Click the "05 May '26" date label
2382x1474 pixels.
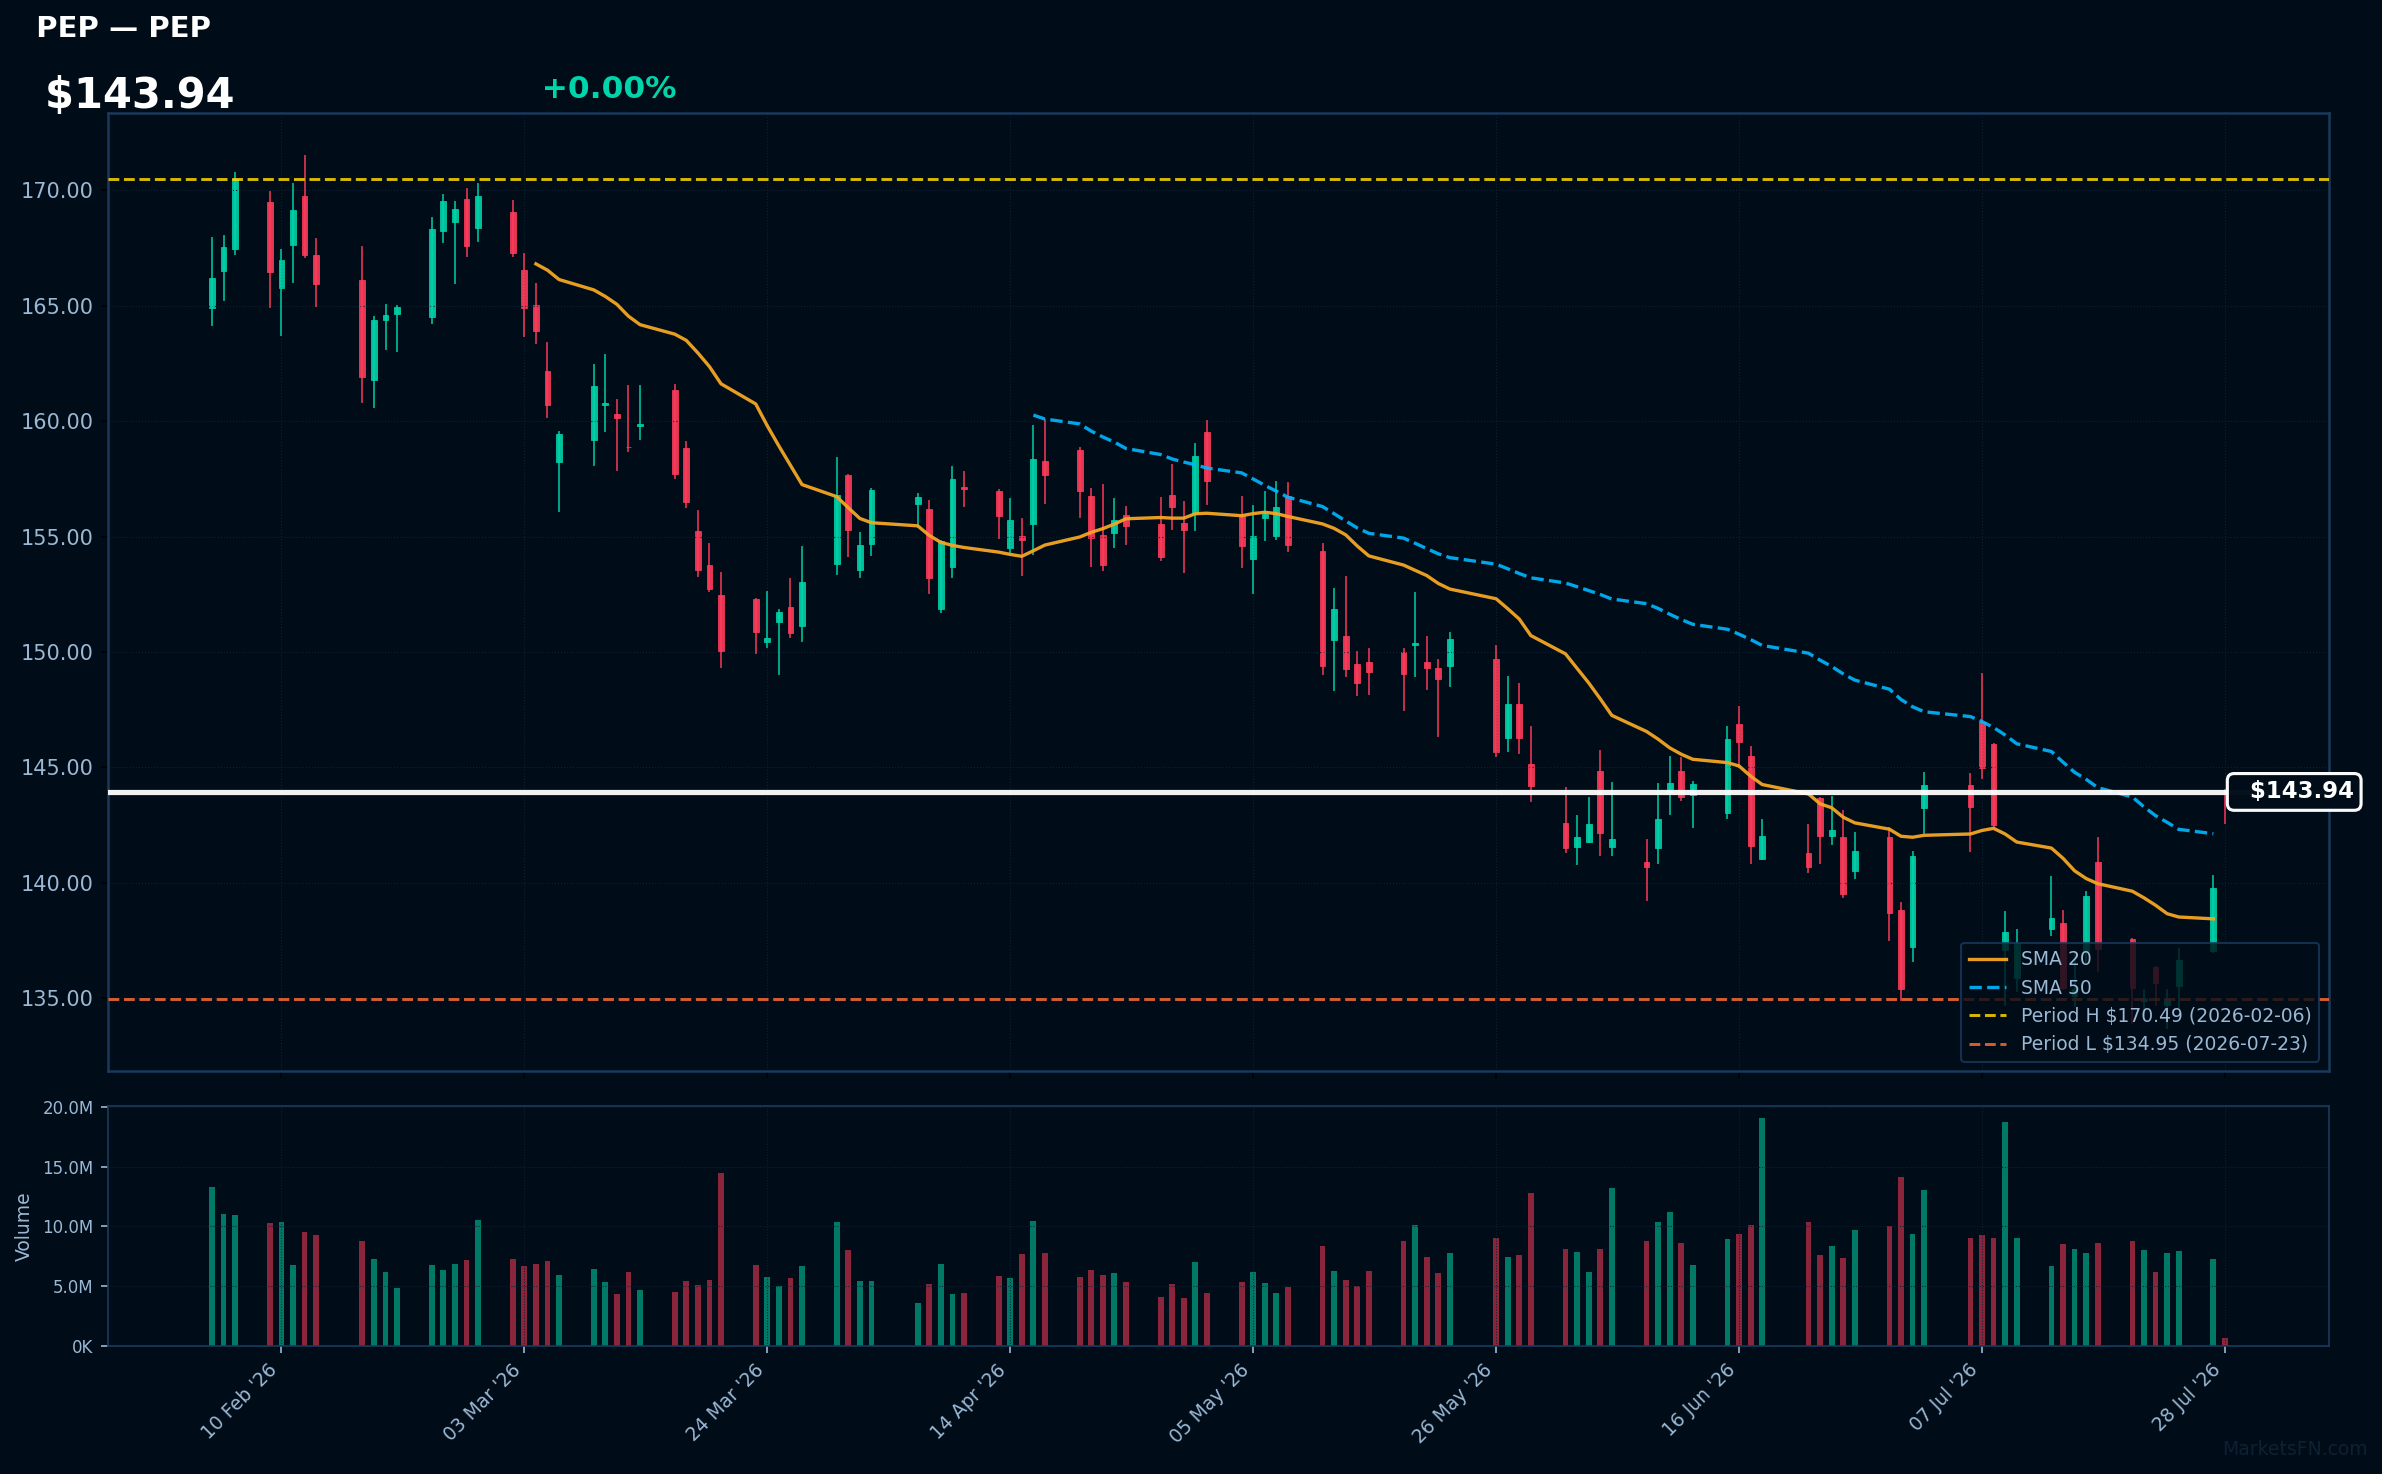1210,1401
